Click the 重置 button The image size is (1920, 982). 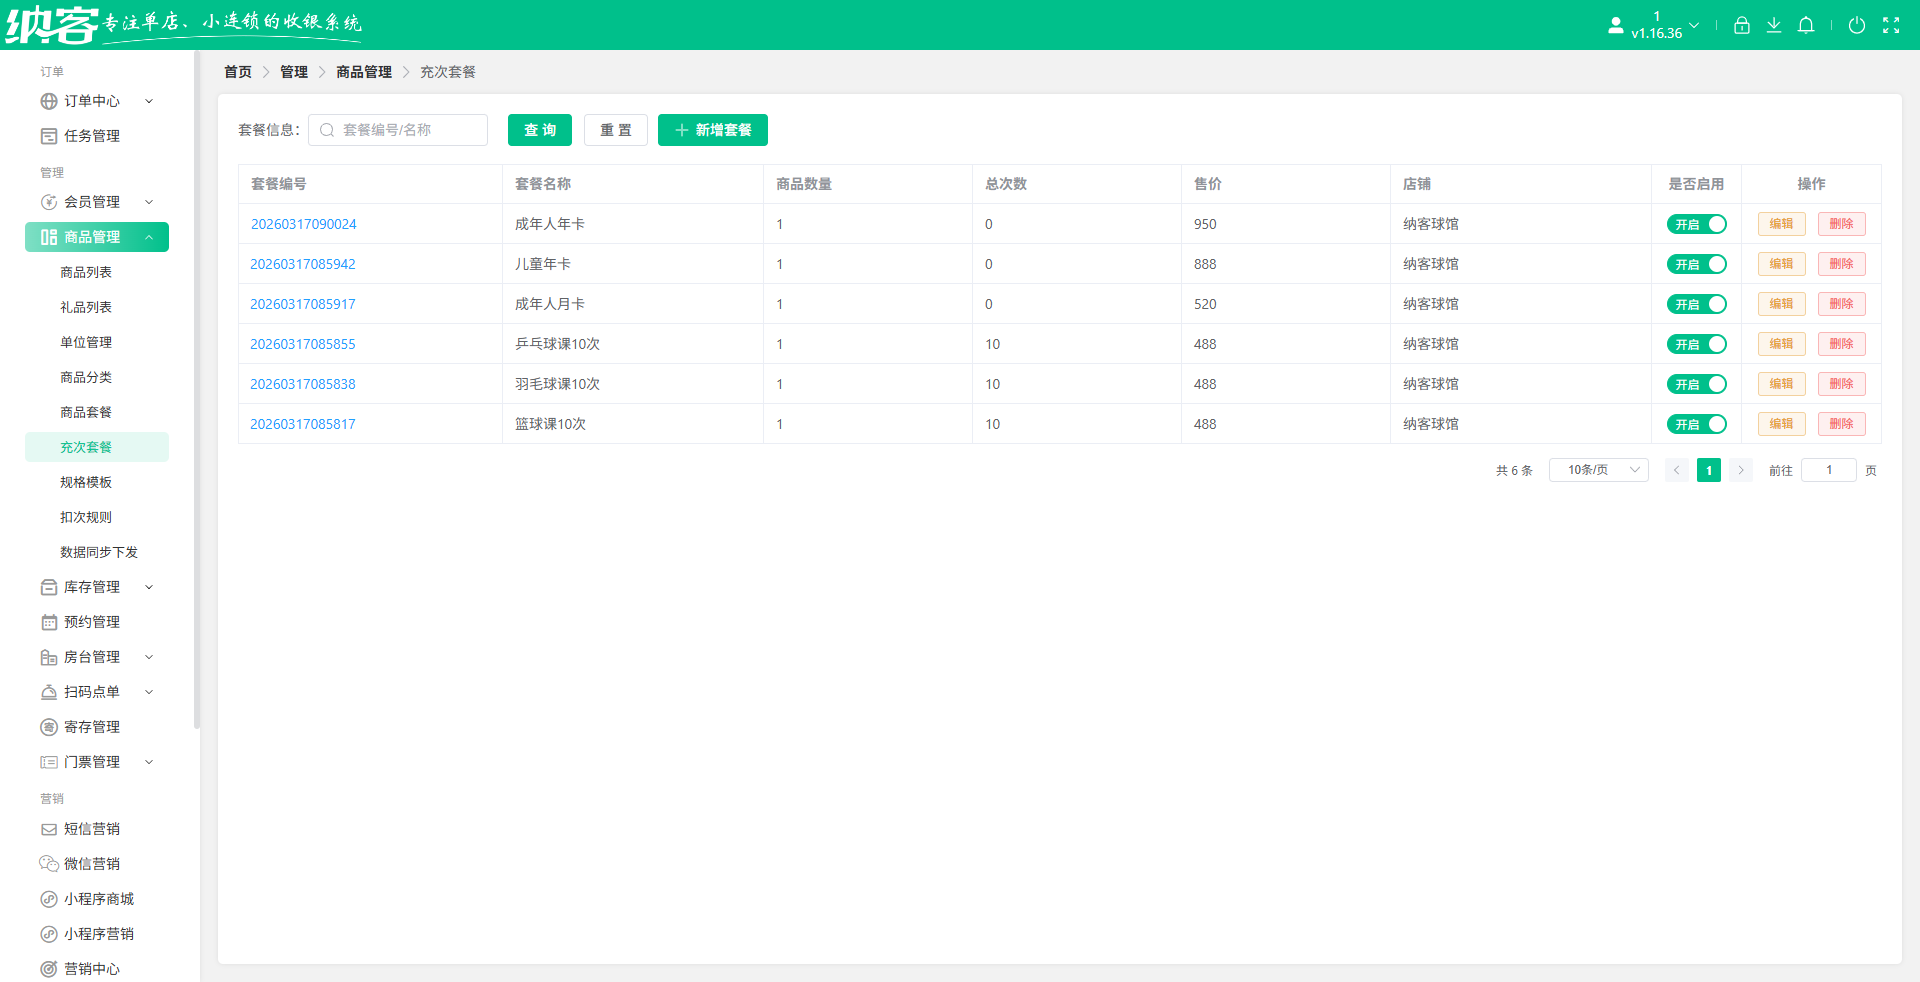coord(616,130)
